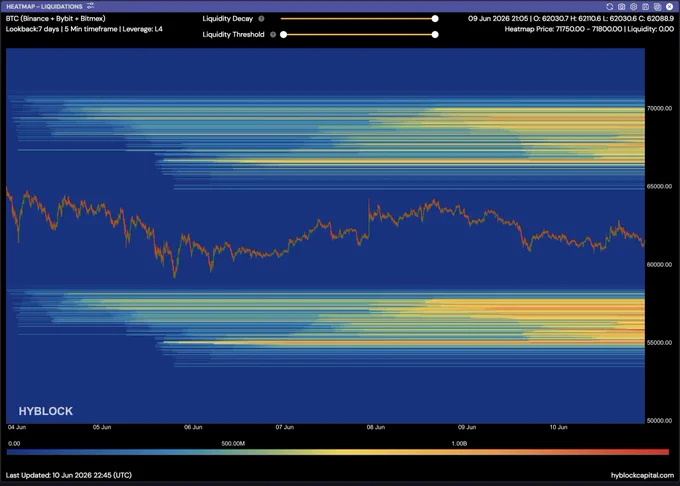680x486 pixels.
Task: Click the Heatmap Price range readout
Action: point(589,29)
